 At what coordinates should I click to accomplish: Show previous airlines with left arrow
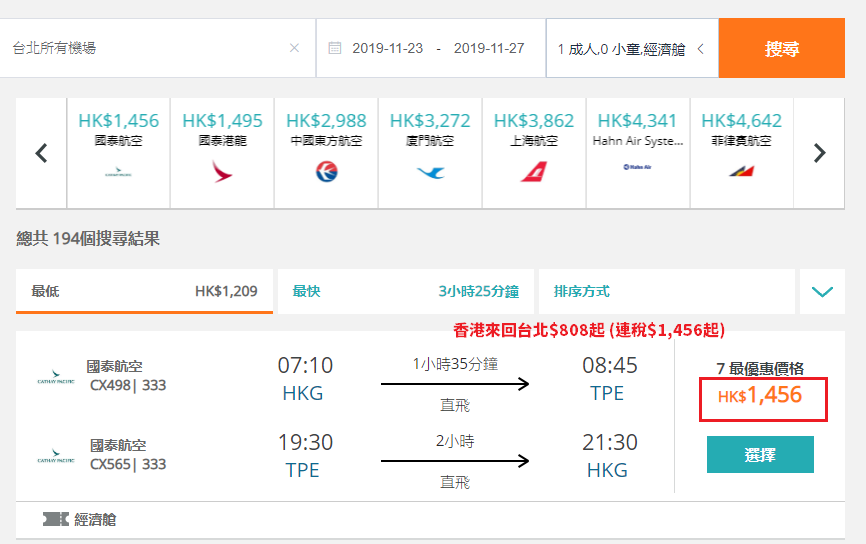click(x=41, y=153)
